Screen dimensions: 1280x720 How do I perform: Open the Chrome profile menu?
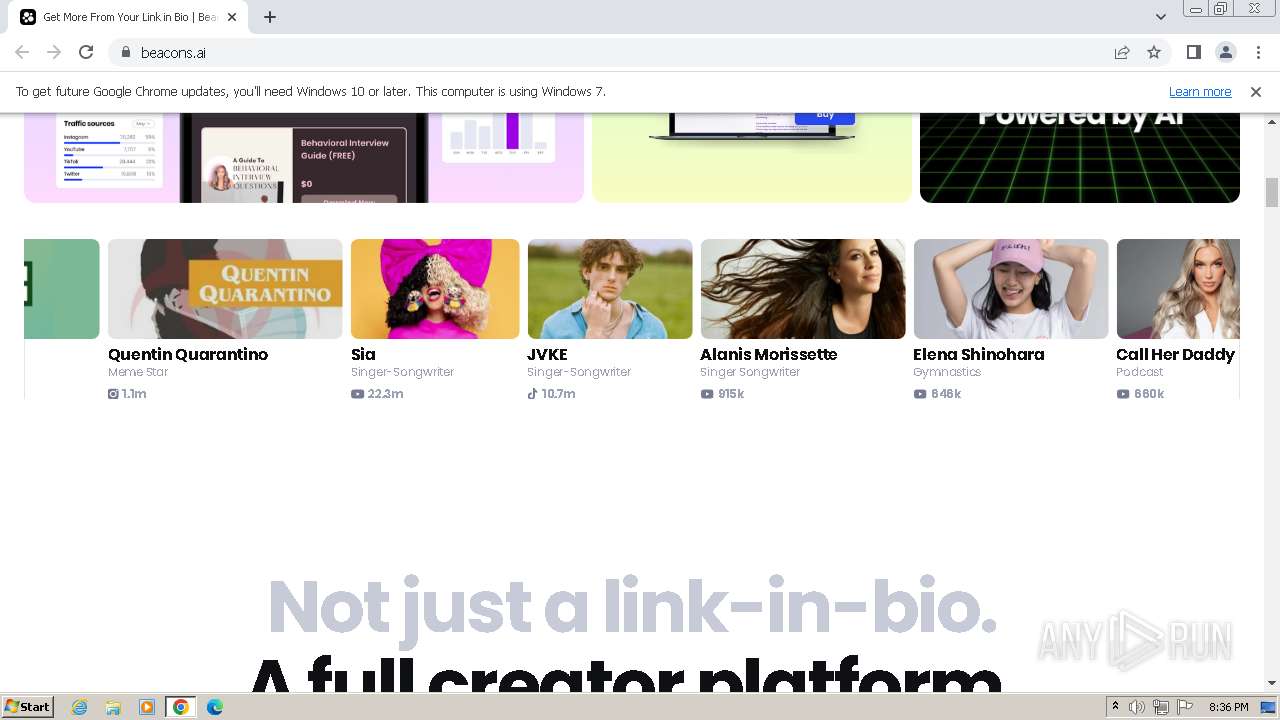(1225, 52)
